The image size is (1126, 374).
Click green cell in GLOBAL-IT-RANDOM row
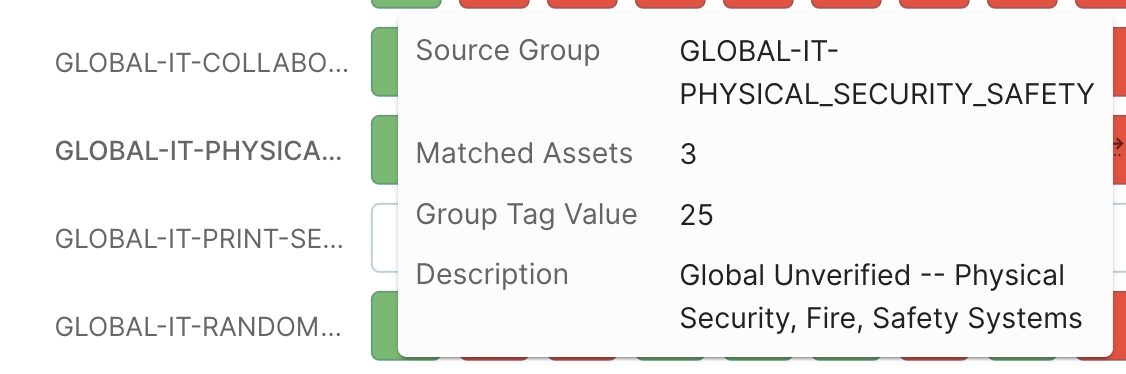385,325
